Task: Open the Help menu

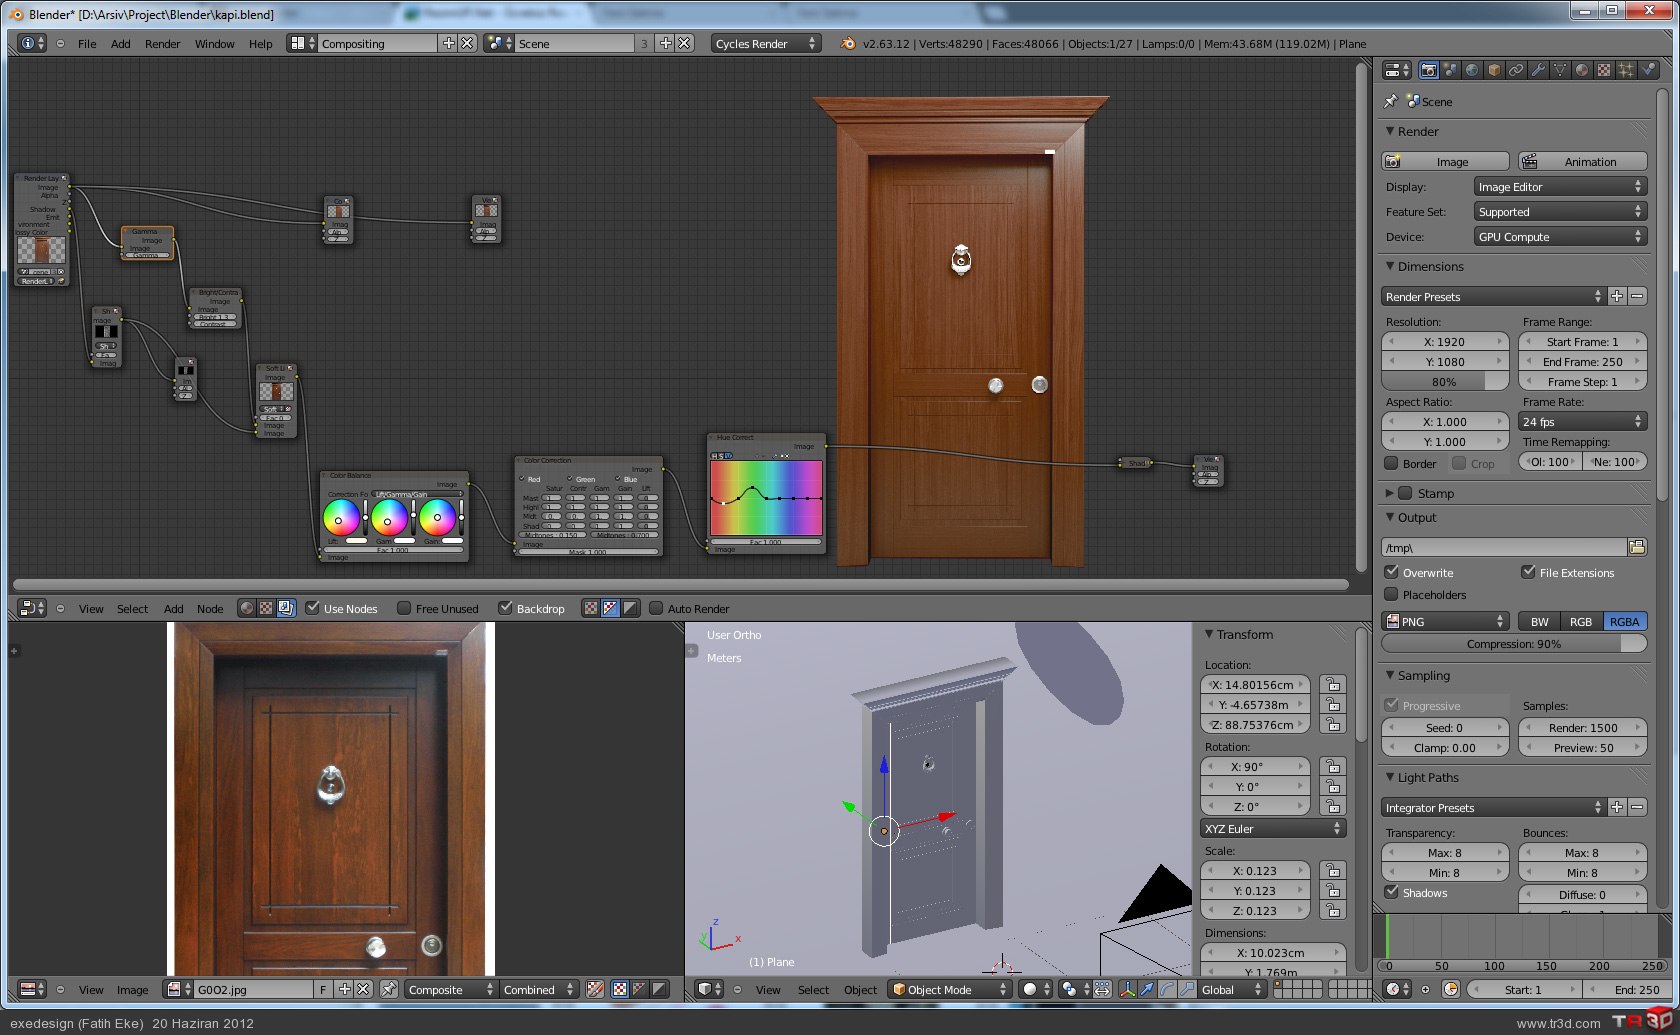Action: [x=260, y=43]
